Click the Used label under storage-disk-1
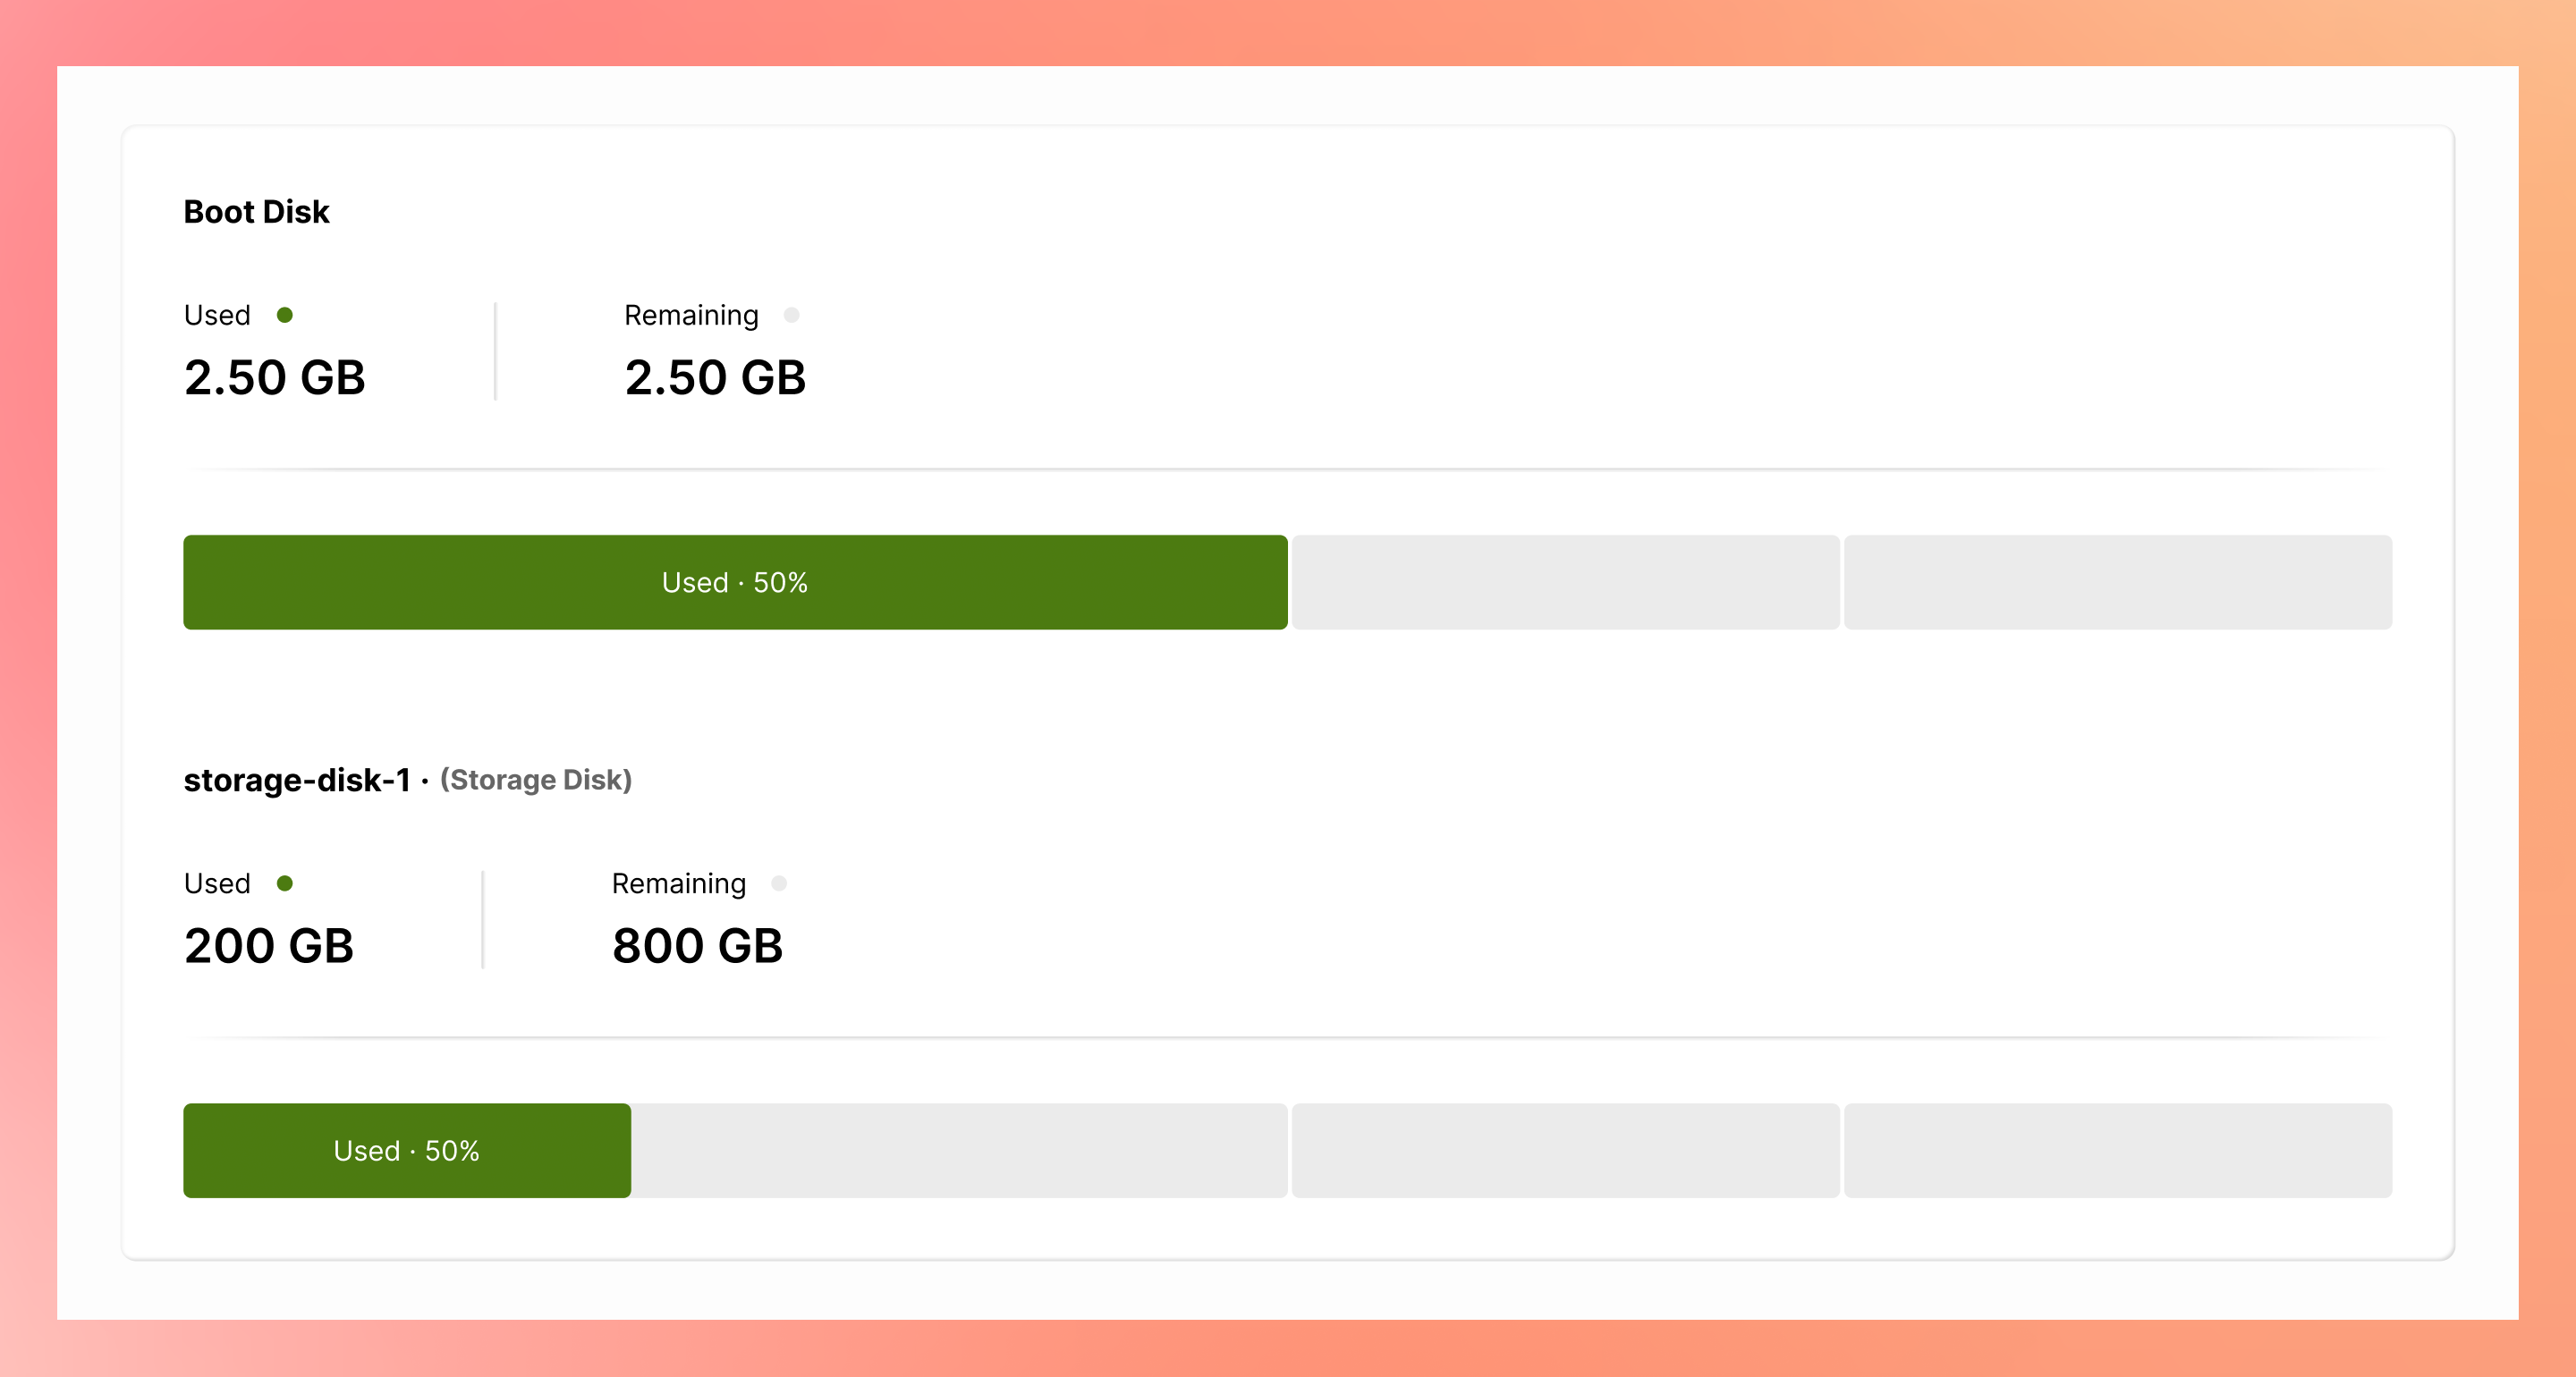 (217, 883)
